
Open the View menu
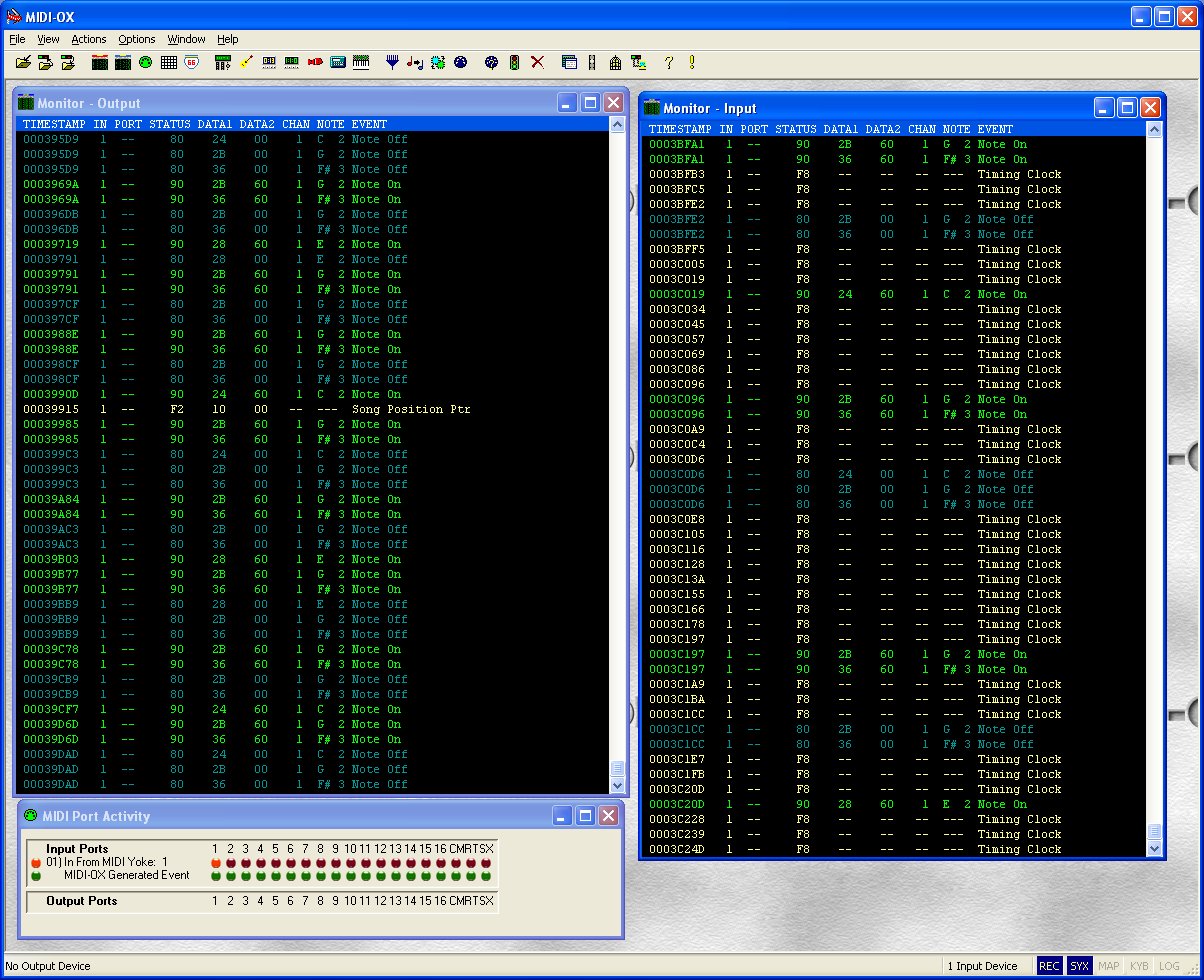click(x=49, y=39)
